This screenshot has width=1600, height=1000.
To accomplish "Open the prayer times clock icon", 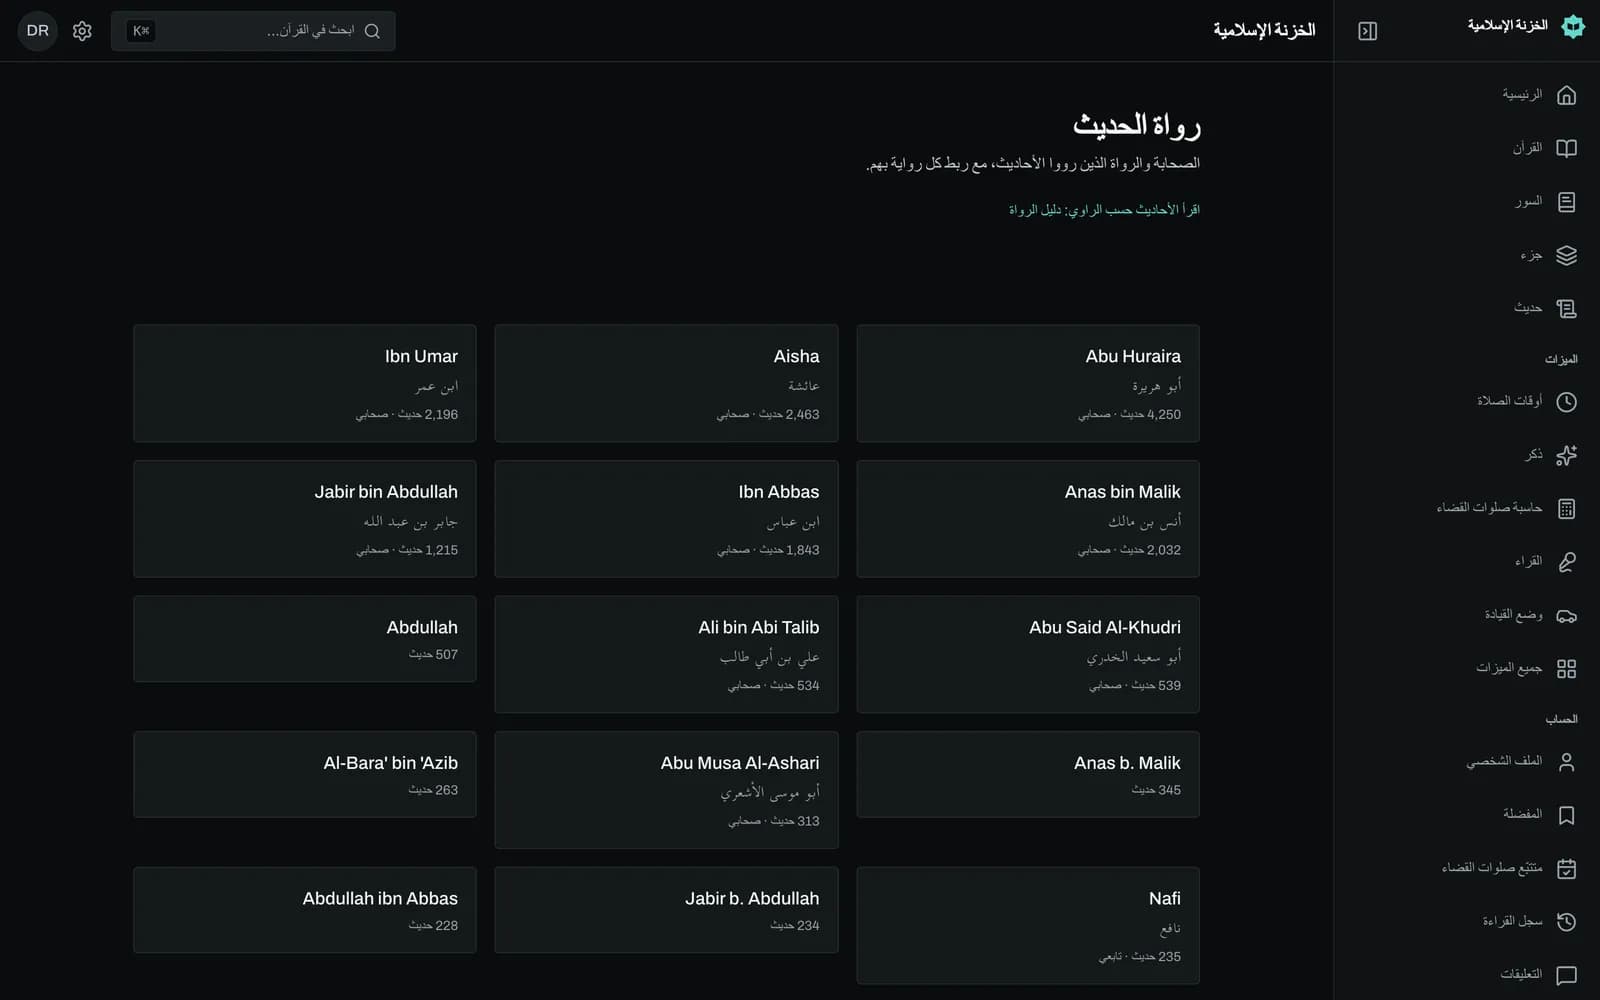I will click(x=1566, y=401).
